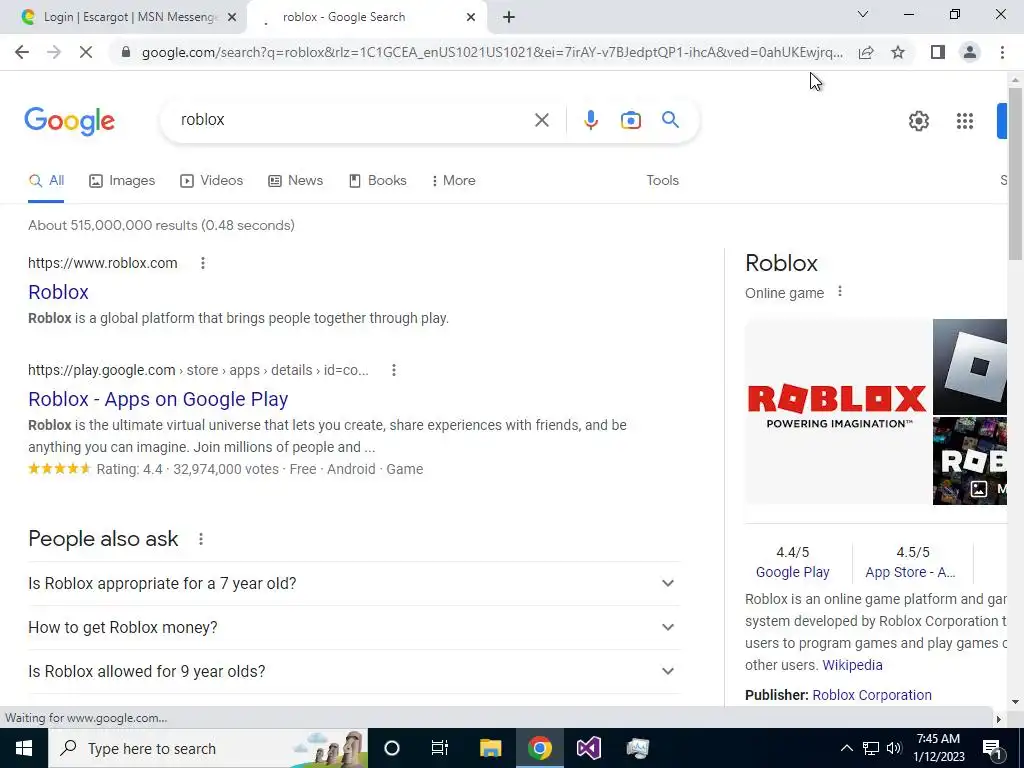This screenshot has width=1024, height=768.
Task: Expand 'Is Roblox appropriate for a 7 year old?'
Action: pyautogui.click(x=354, y=583)
